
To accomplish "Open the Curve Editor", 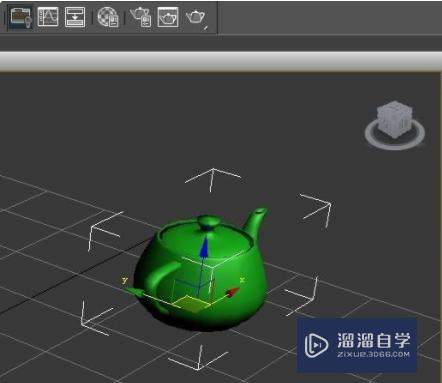I will (x=48, y=17).
